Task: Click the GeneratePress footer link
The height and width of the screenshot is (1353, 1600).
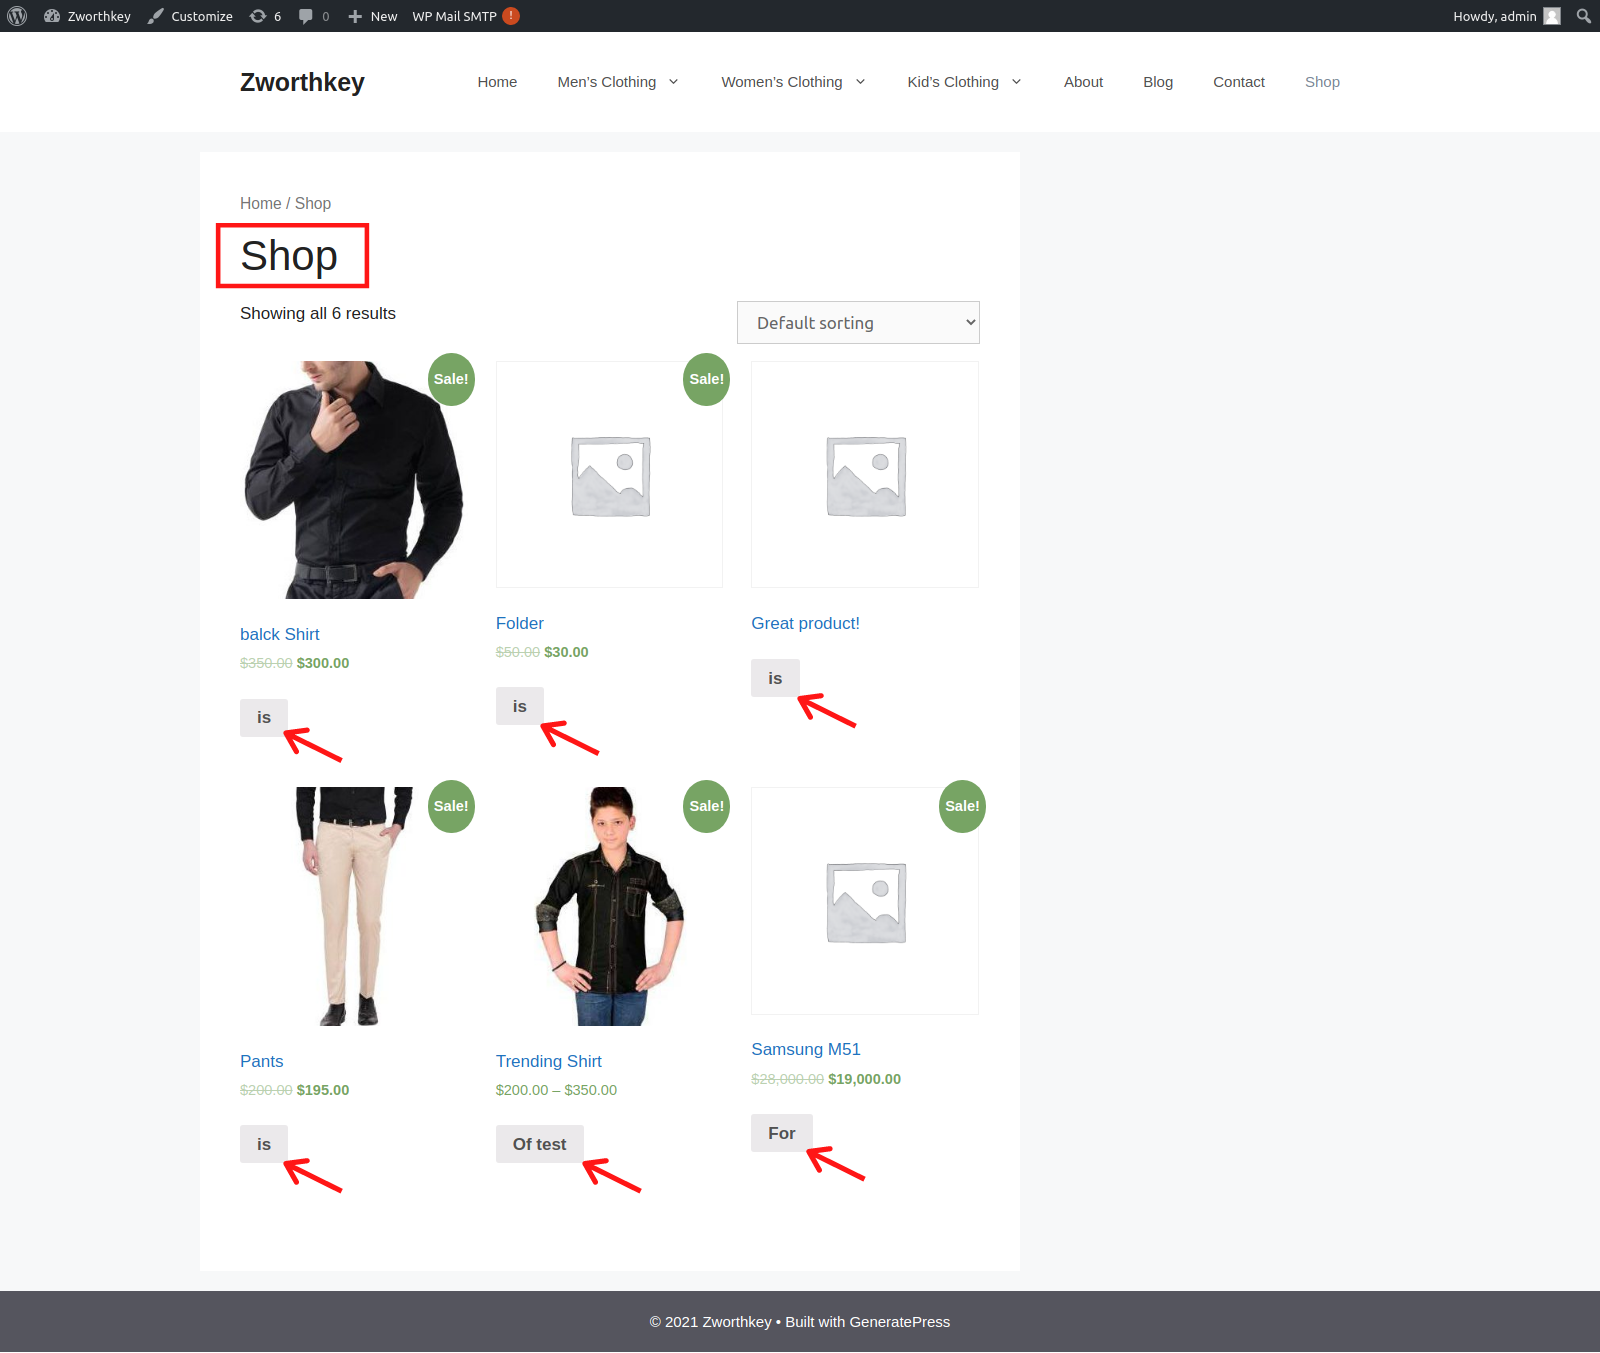Action: (x=900, y=1322)
